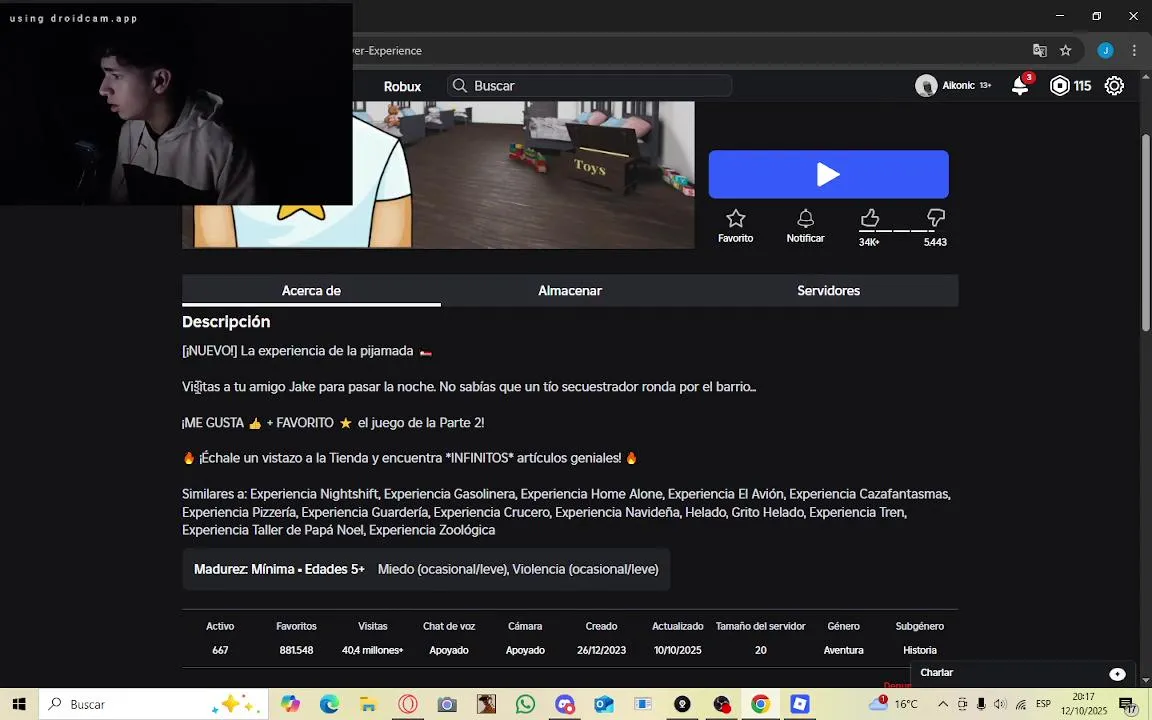Dislike the game with thumbs-down icon
Screen dimensions: 1152x720
[x=935, y=217]
